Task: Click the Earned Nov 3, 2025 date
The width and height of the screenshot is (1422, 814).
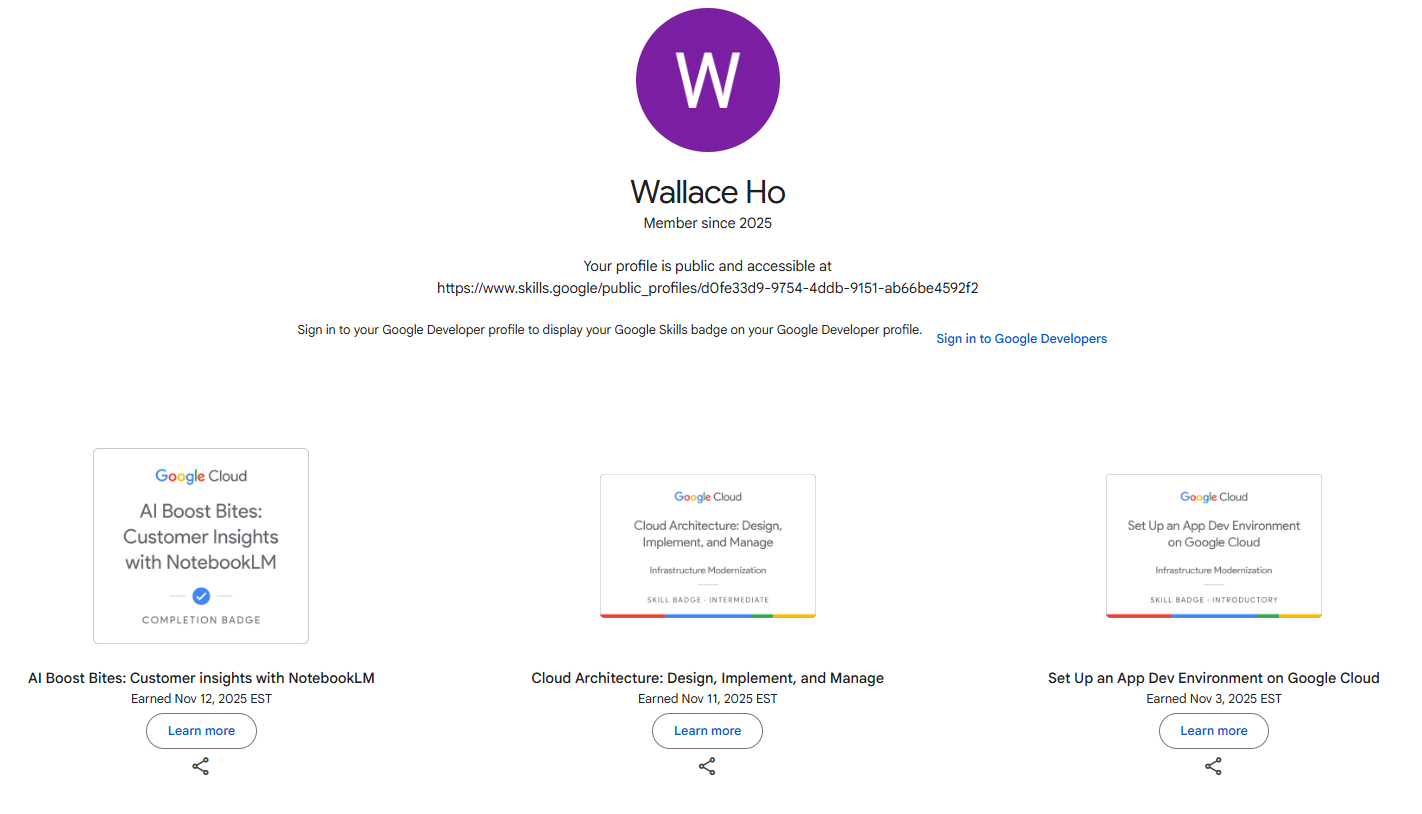Action: (x=1213, y=699)
